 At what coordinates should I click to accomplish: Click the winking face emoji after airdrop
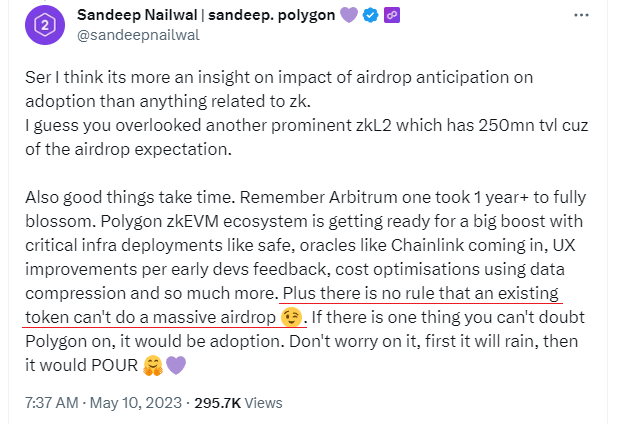pyautogui.click(x=292, y=317)
